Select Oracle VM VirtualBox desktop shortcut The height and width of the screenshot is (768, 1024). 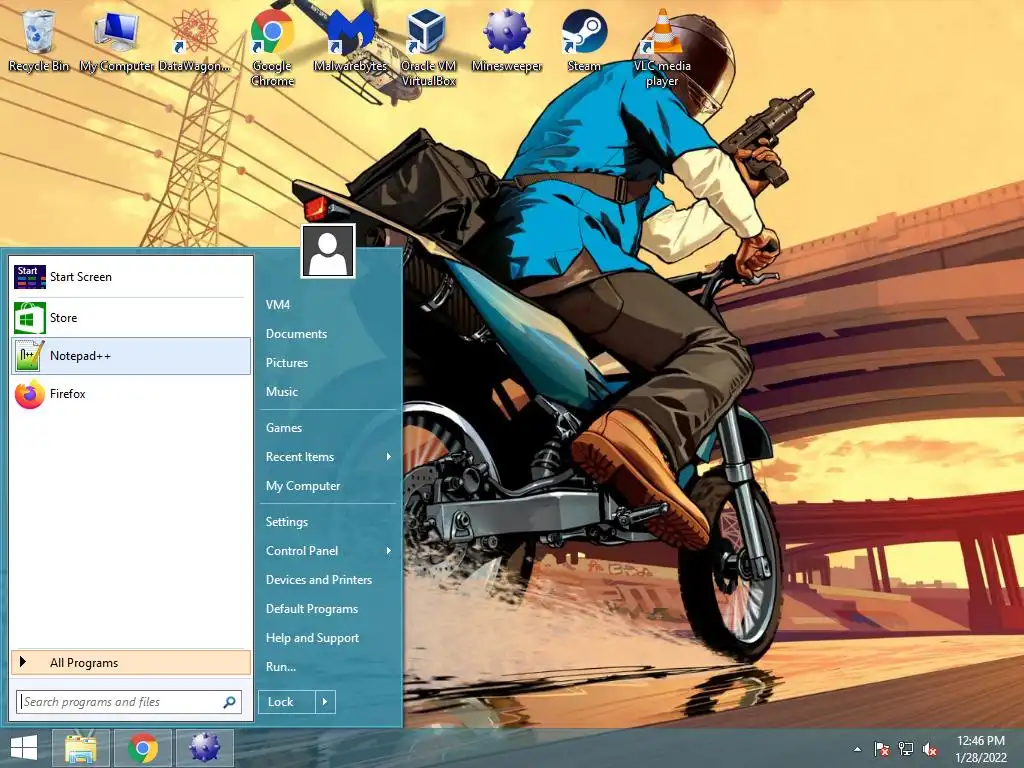pos(428,46)
